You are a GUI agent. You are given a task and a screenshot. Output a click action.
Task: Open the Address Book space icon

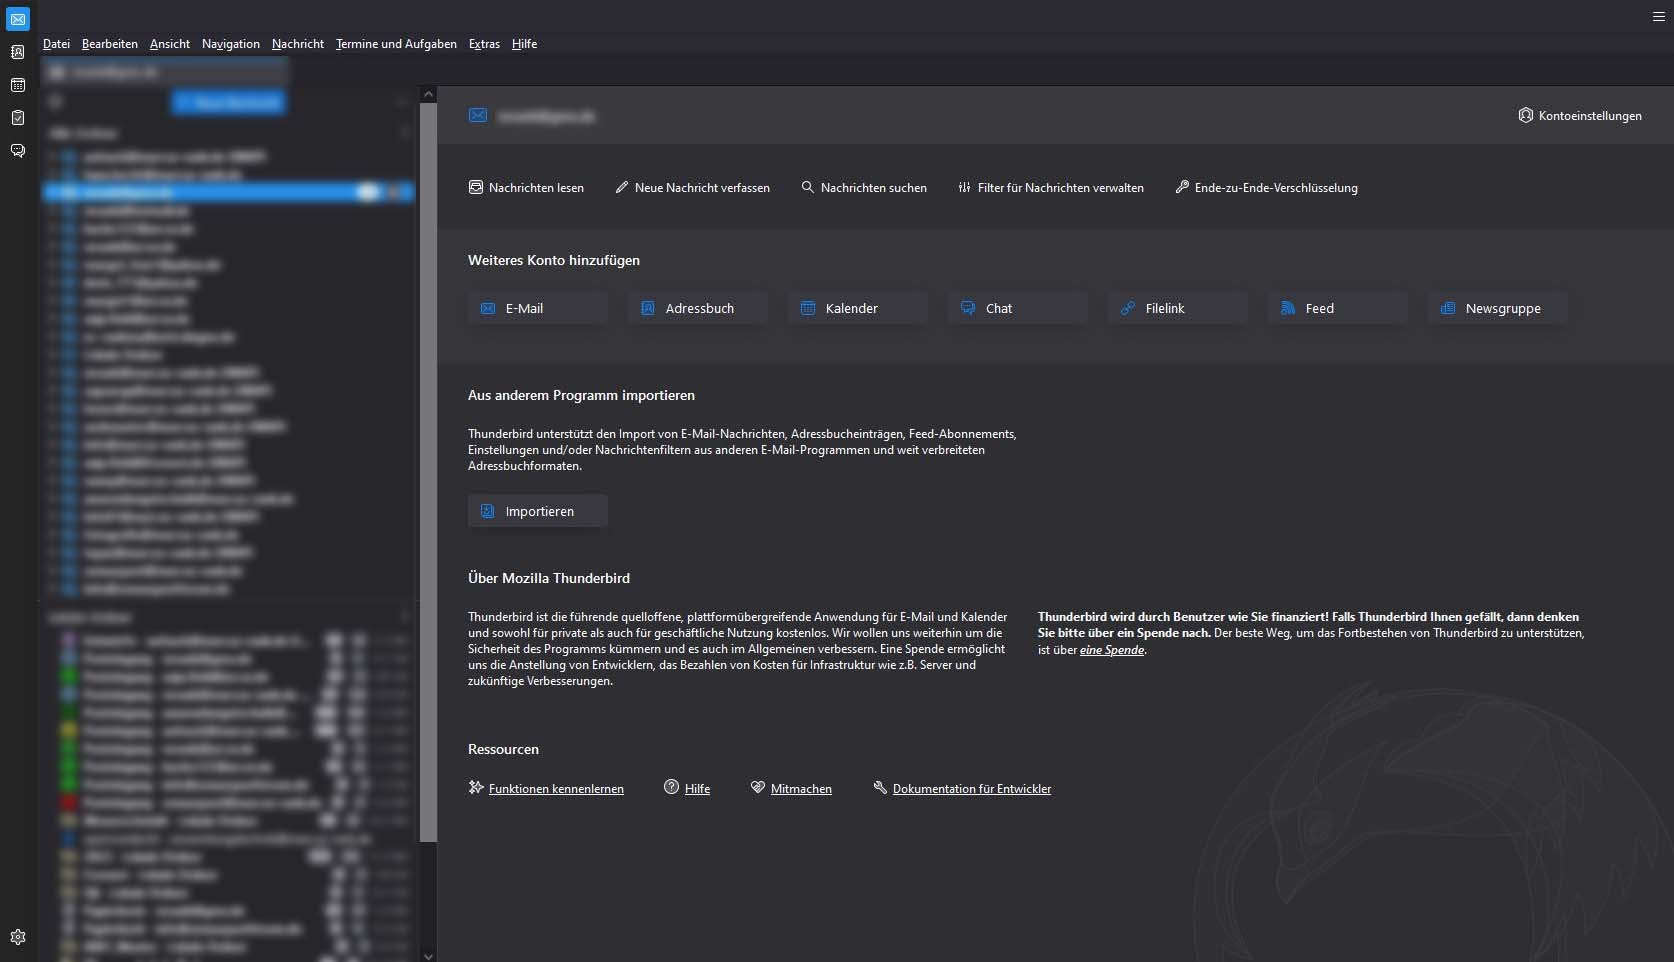click(x=18, y=52)
